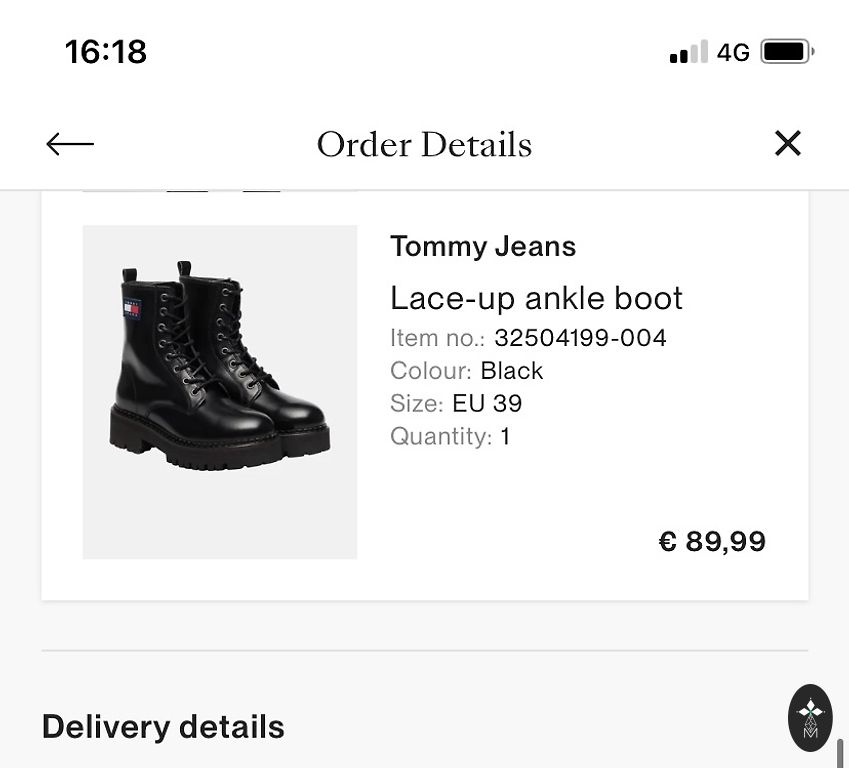Tap the battery status icon
This screenshot has width=849, height=768.
pyautogui.click(x=787, y=52)
